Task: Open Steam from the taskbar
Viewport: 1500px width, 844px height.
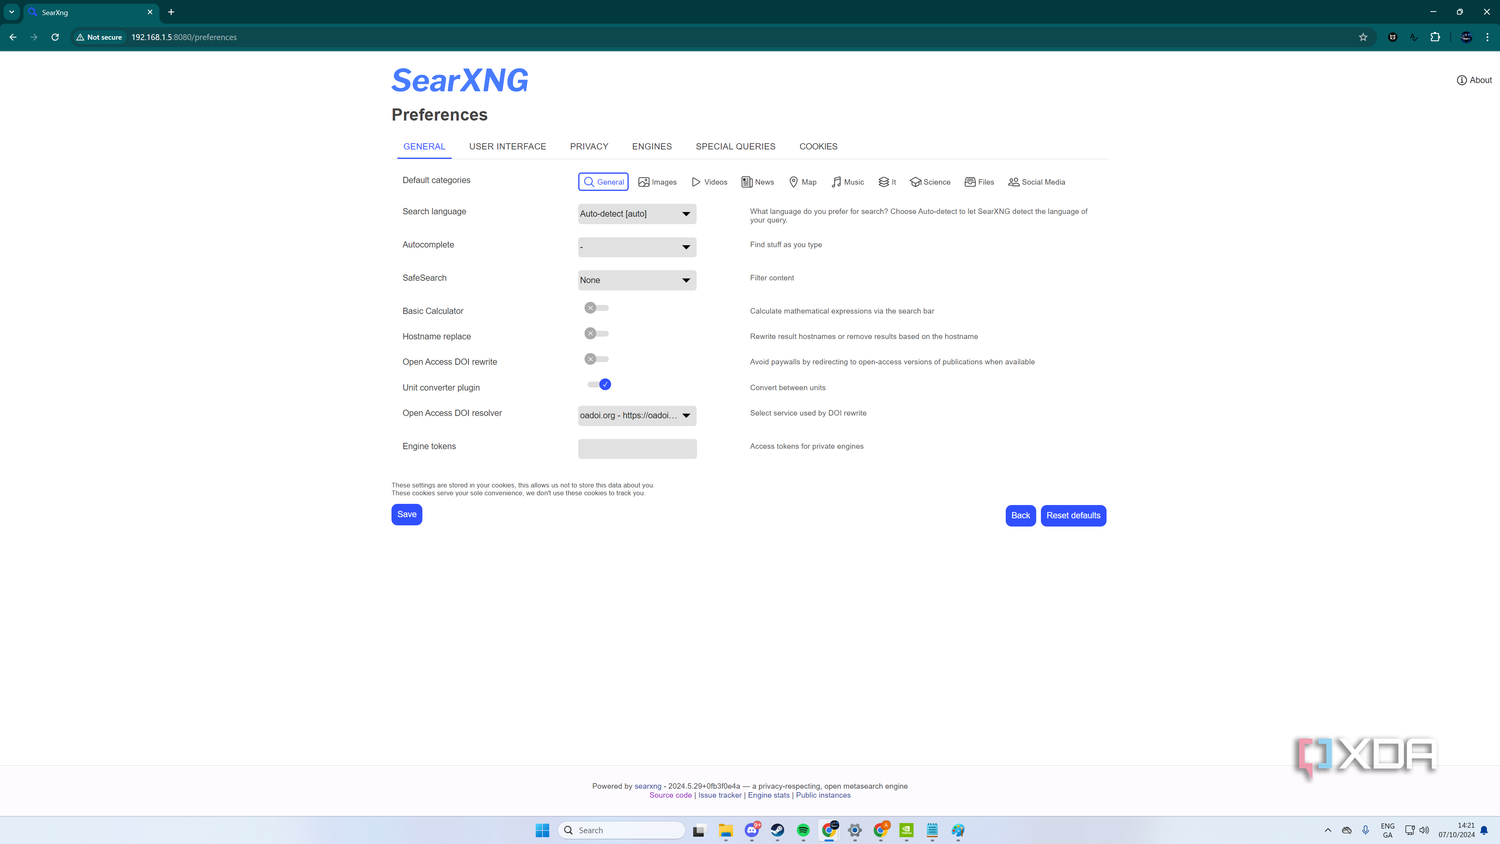Action: (x=778, y=830)
